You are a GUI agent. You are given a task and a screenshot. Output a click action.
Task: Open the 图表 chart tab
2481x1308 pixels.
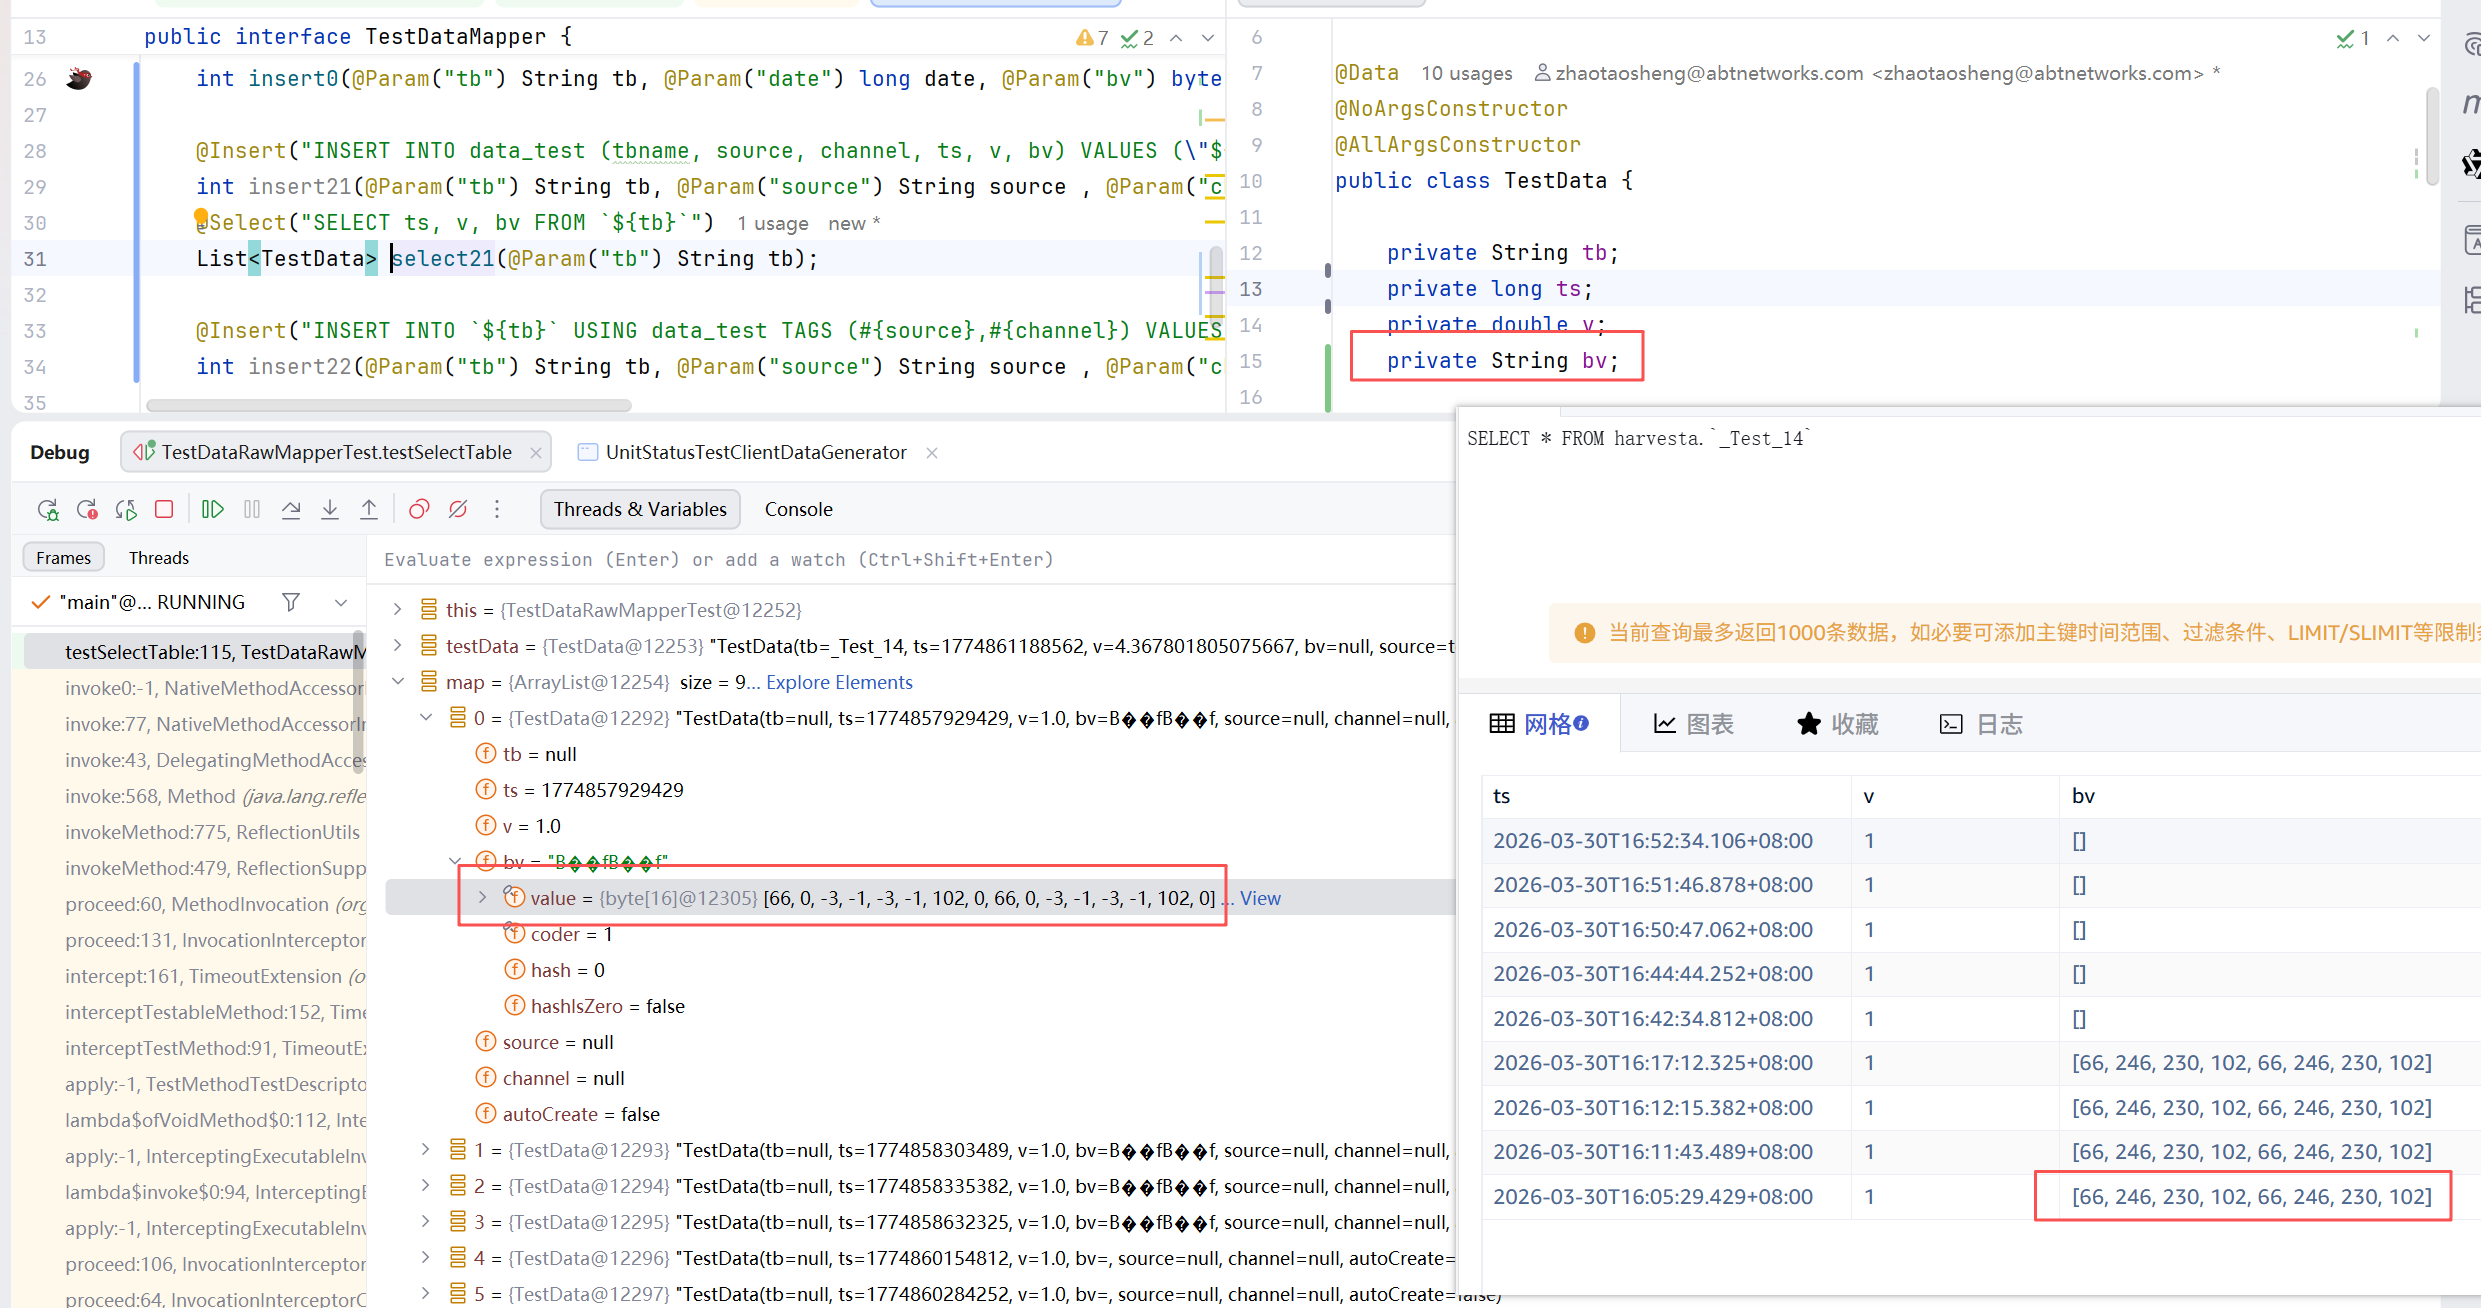click(x=1694, y=724)
